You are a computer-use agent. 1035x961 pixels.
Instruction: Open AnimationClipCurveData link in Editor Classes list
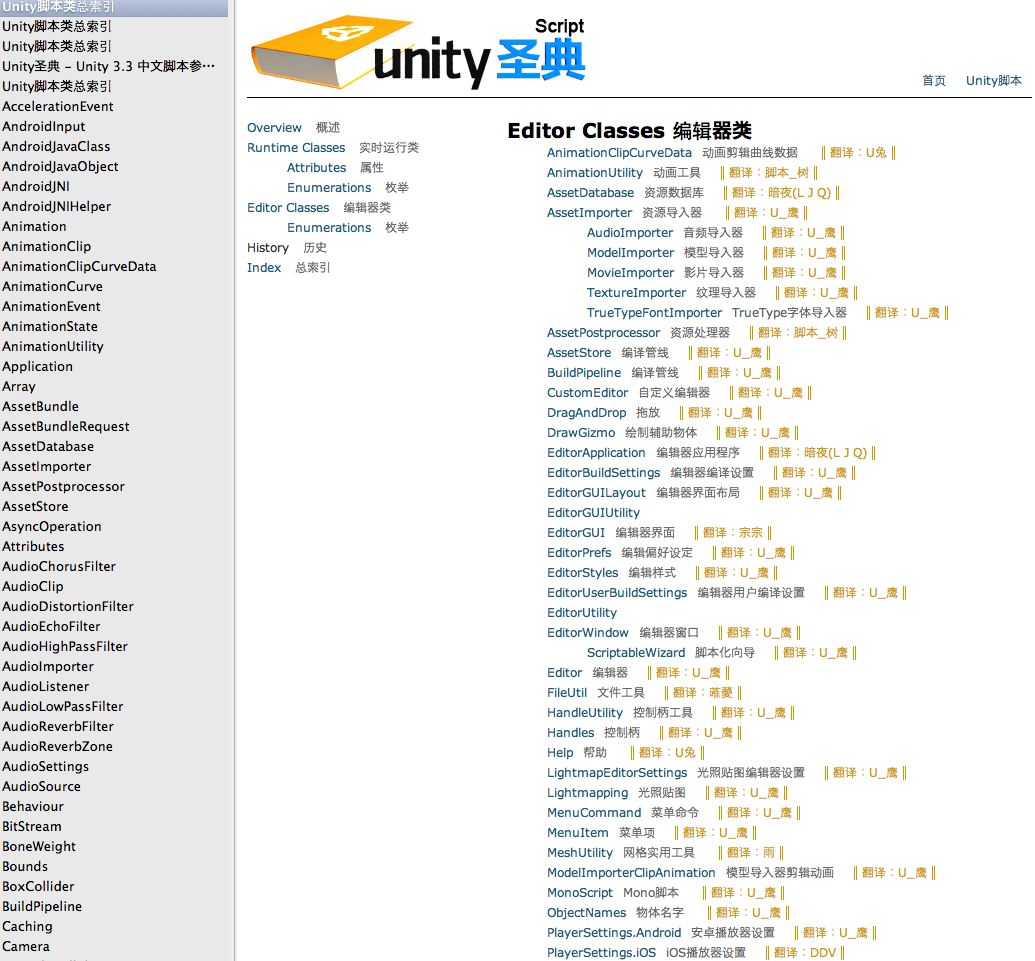619,153
